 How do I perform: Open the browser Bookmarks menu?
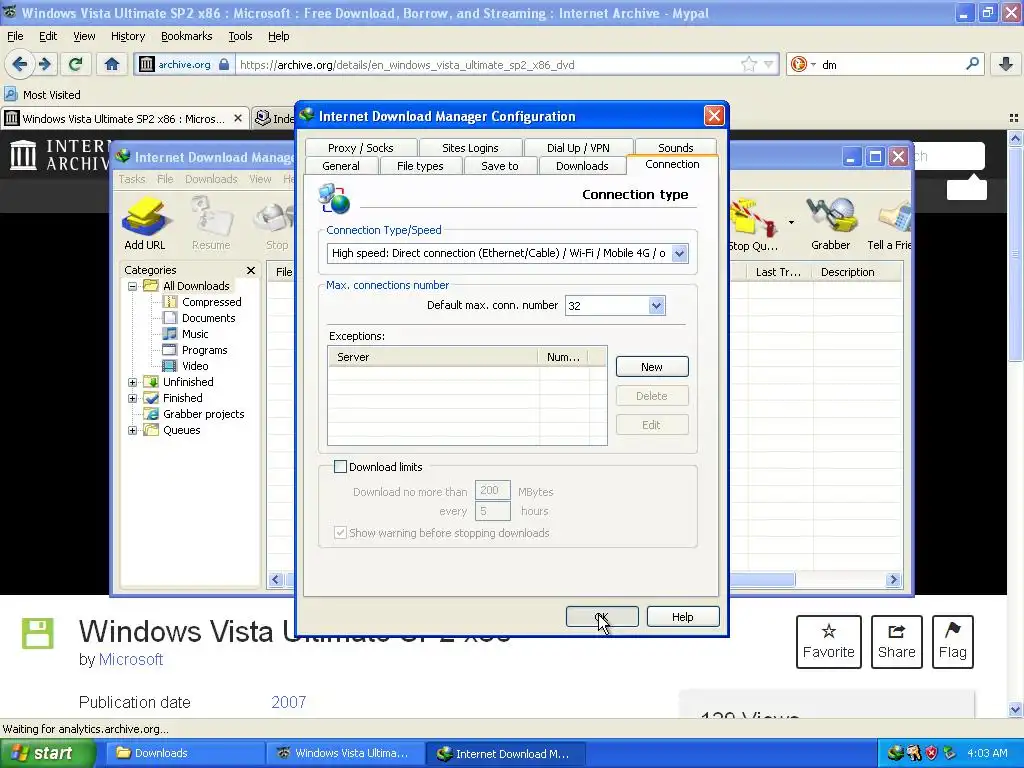[186, 36]
